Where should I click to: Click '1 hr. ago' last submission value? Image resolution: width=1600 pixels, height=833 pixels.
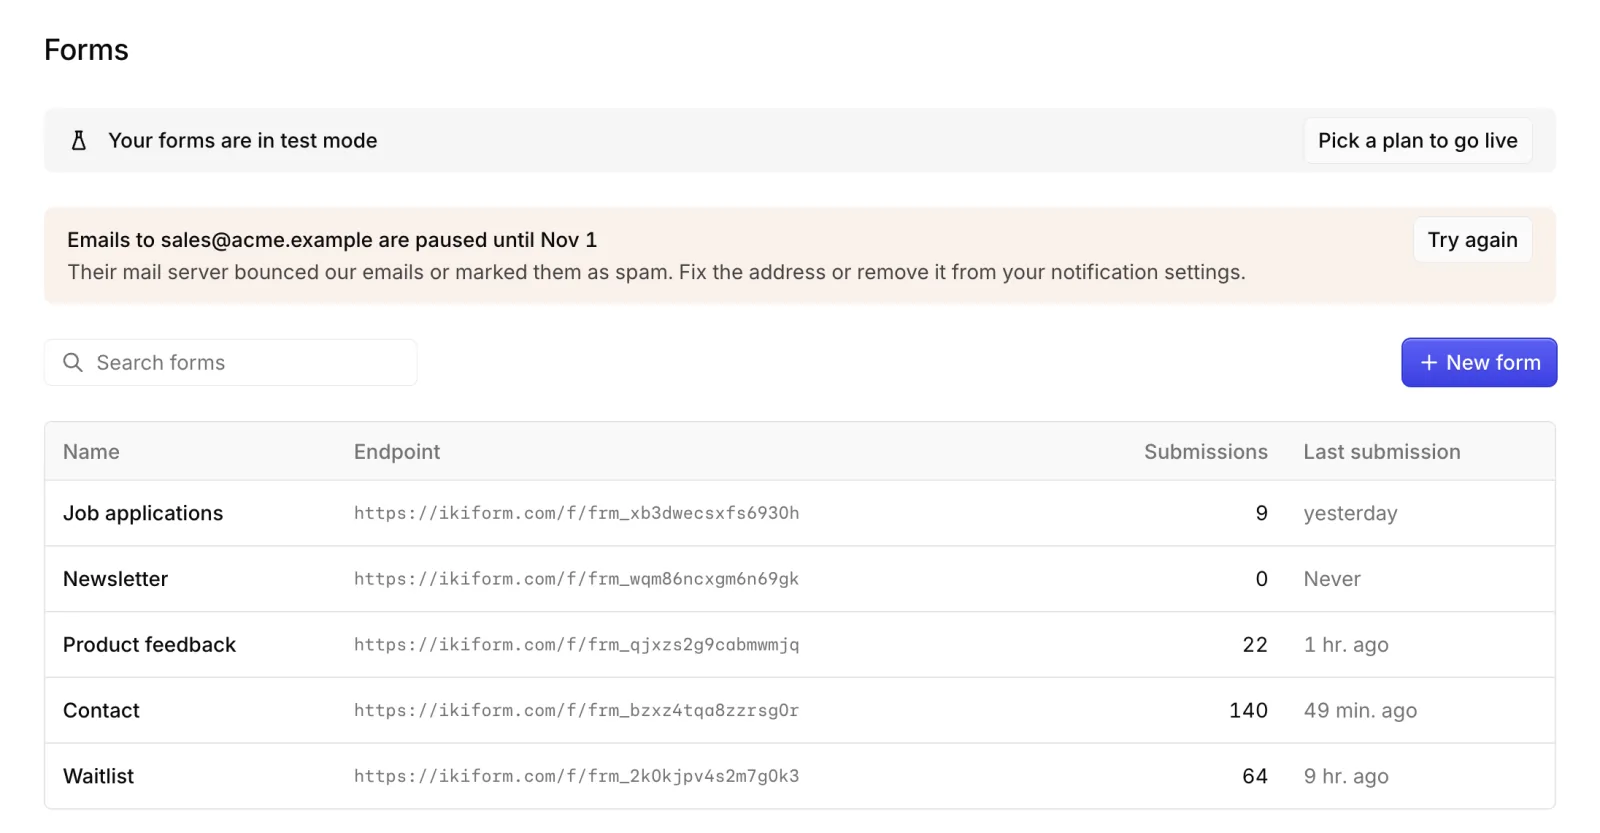click(1346, 645)
